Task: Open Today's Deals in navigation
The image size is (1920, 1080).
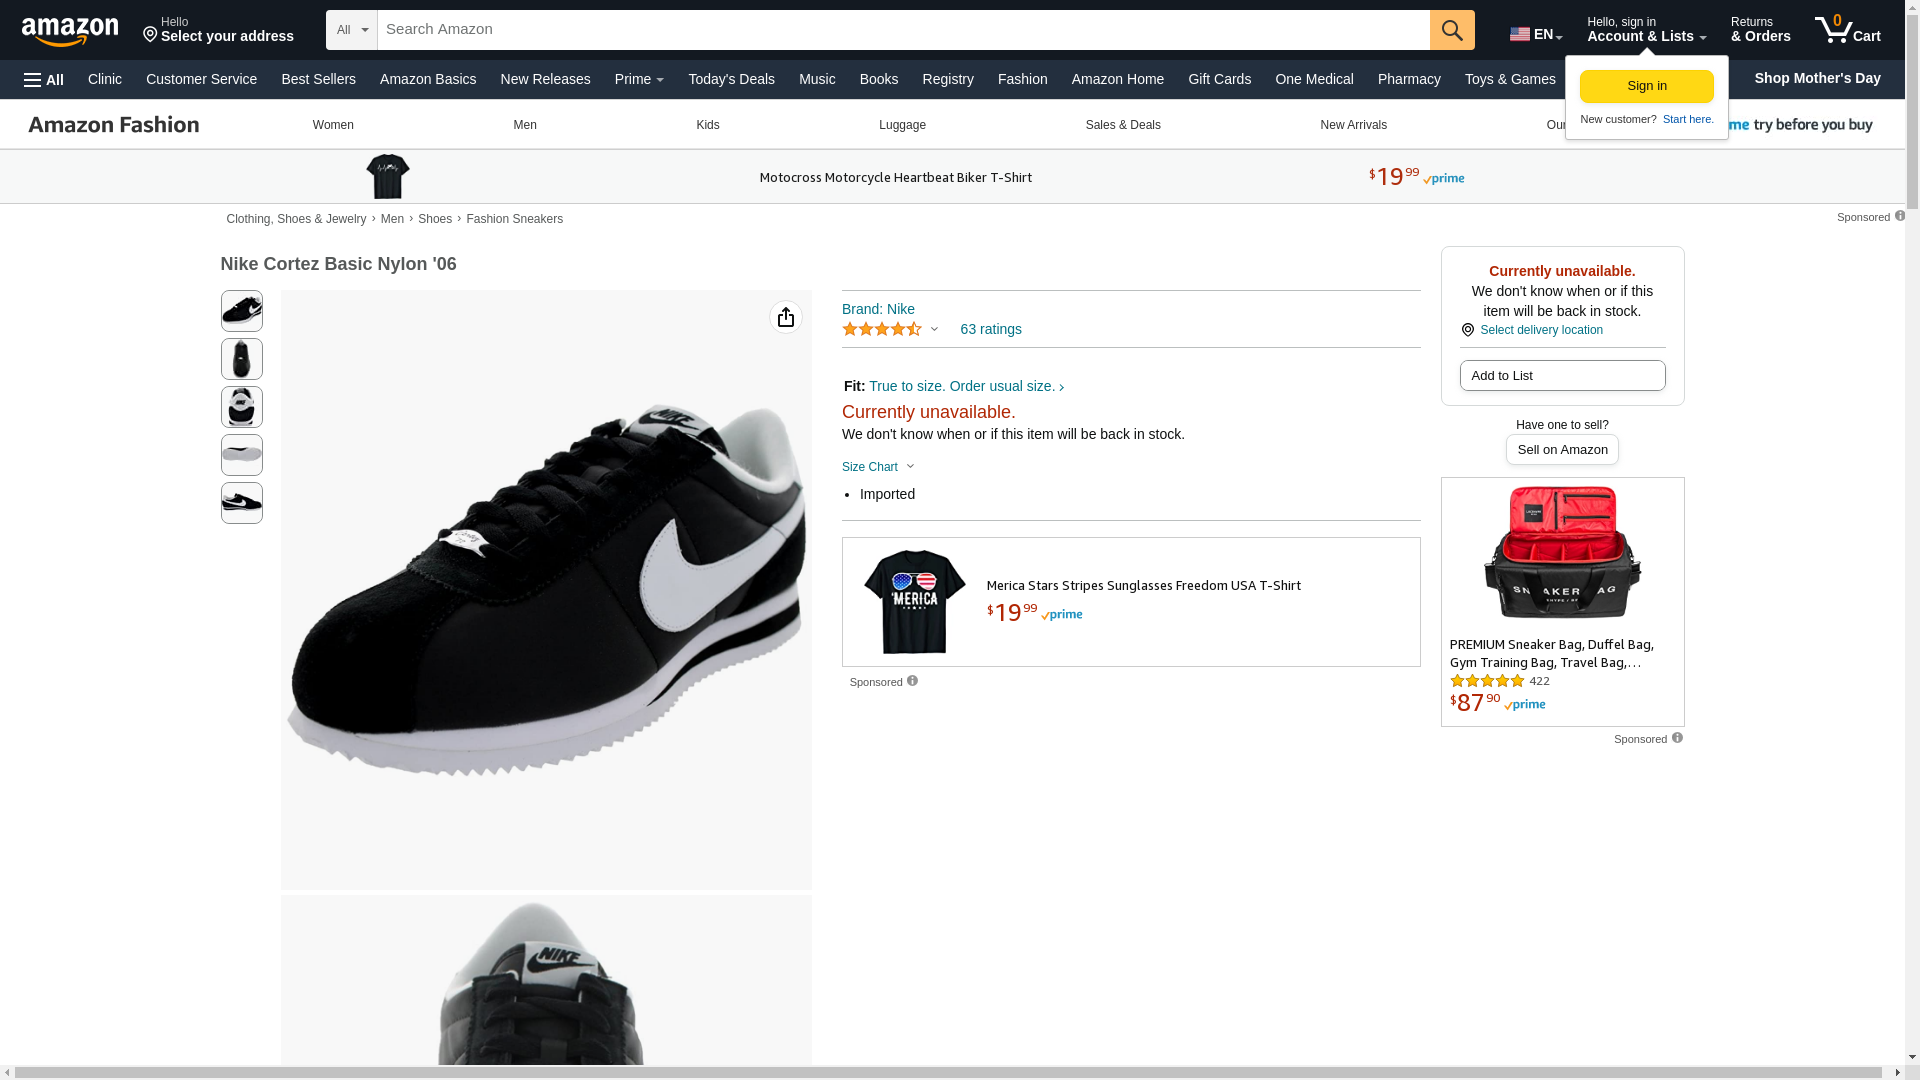Action: [x=730, y=79]
